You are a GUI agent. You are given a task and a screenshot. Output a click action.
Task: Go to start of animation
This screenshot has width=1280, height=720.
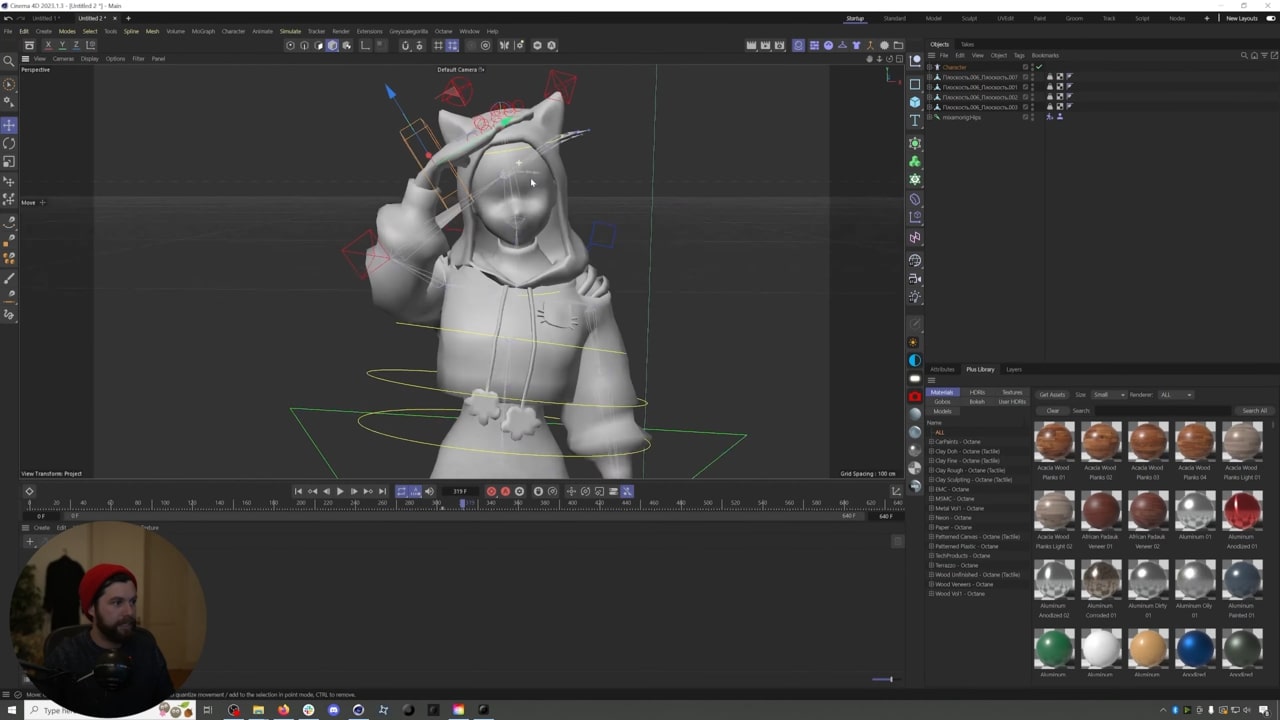coord(298,491)
